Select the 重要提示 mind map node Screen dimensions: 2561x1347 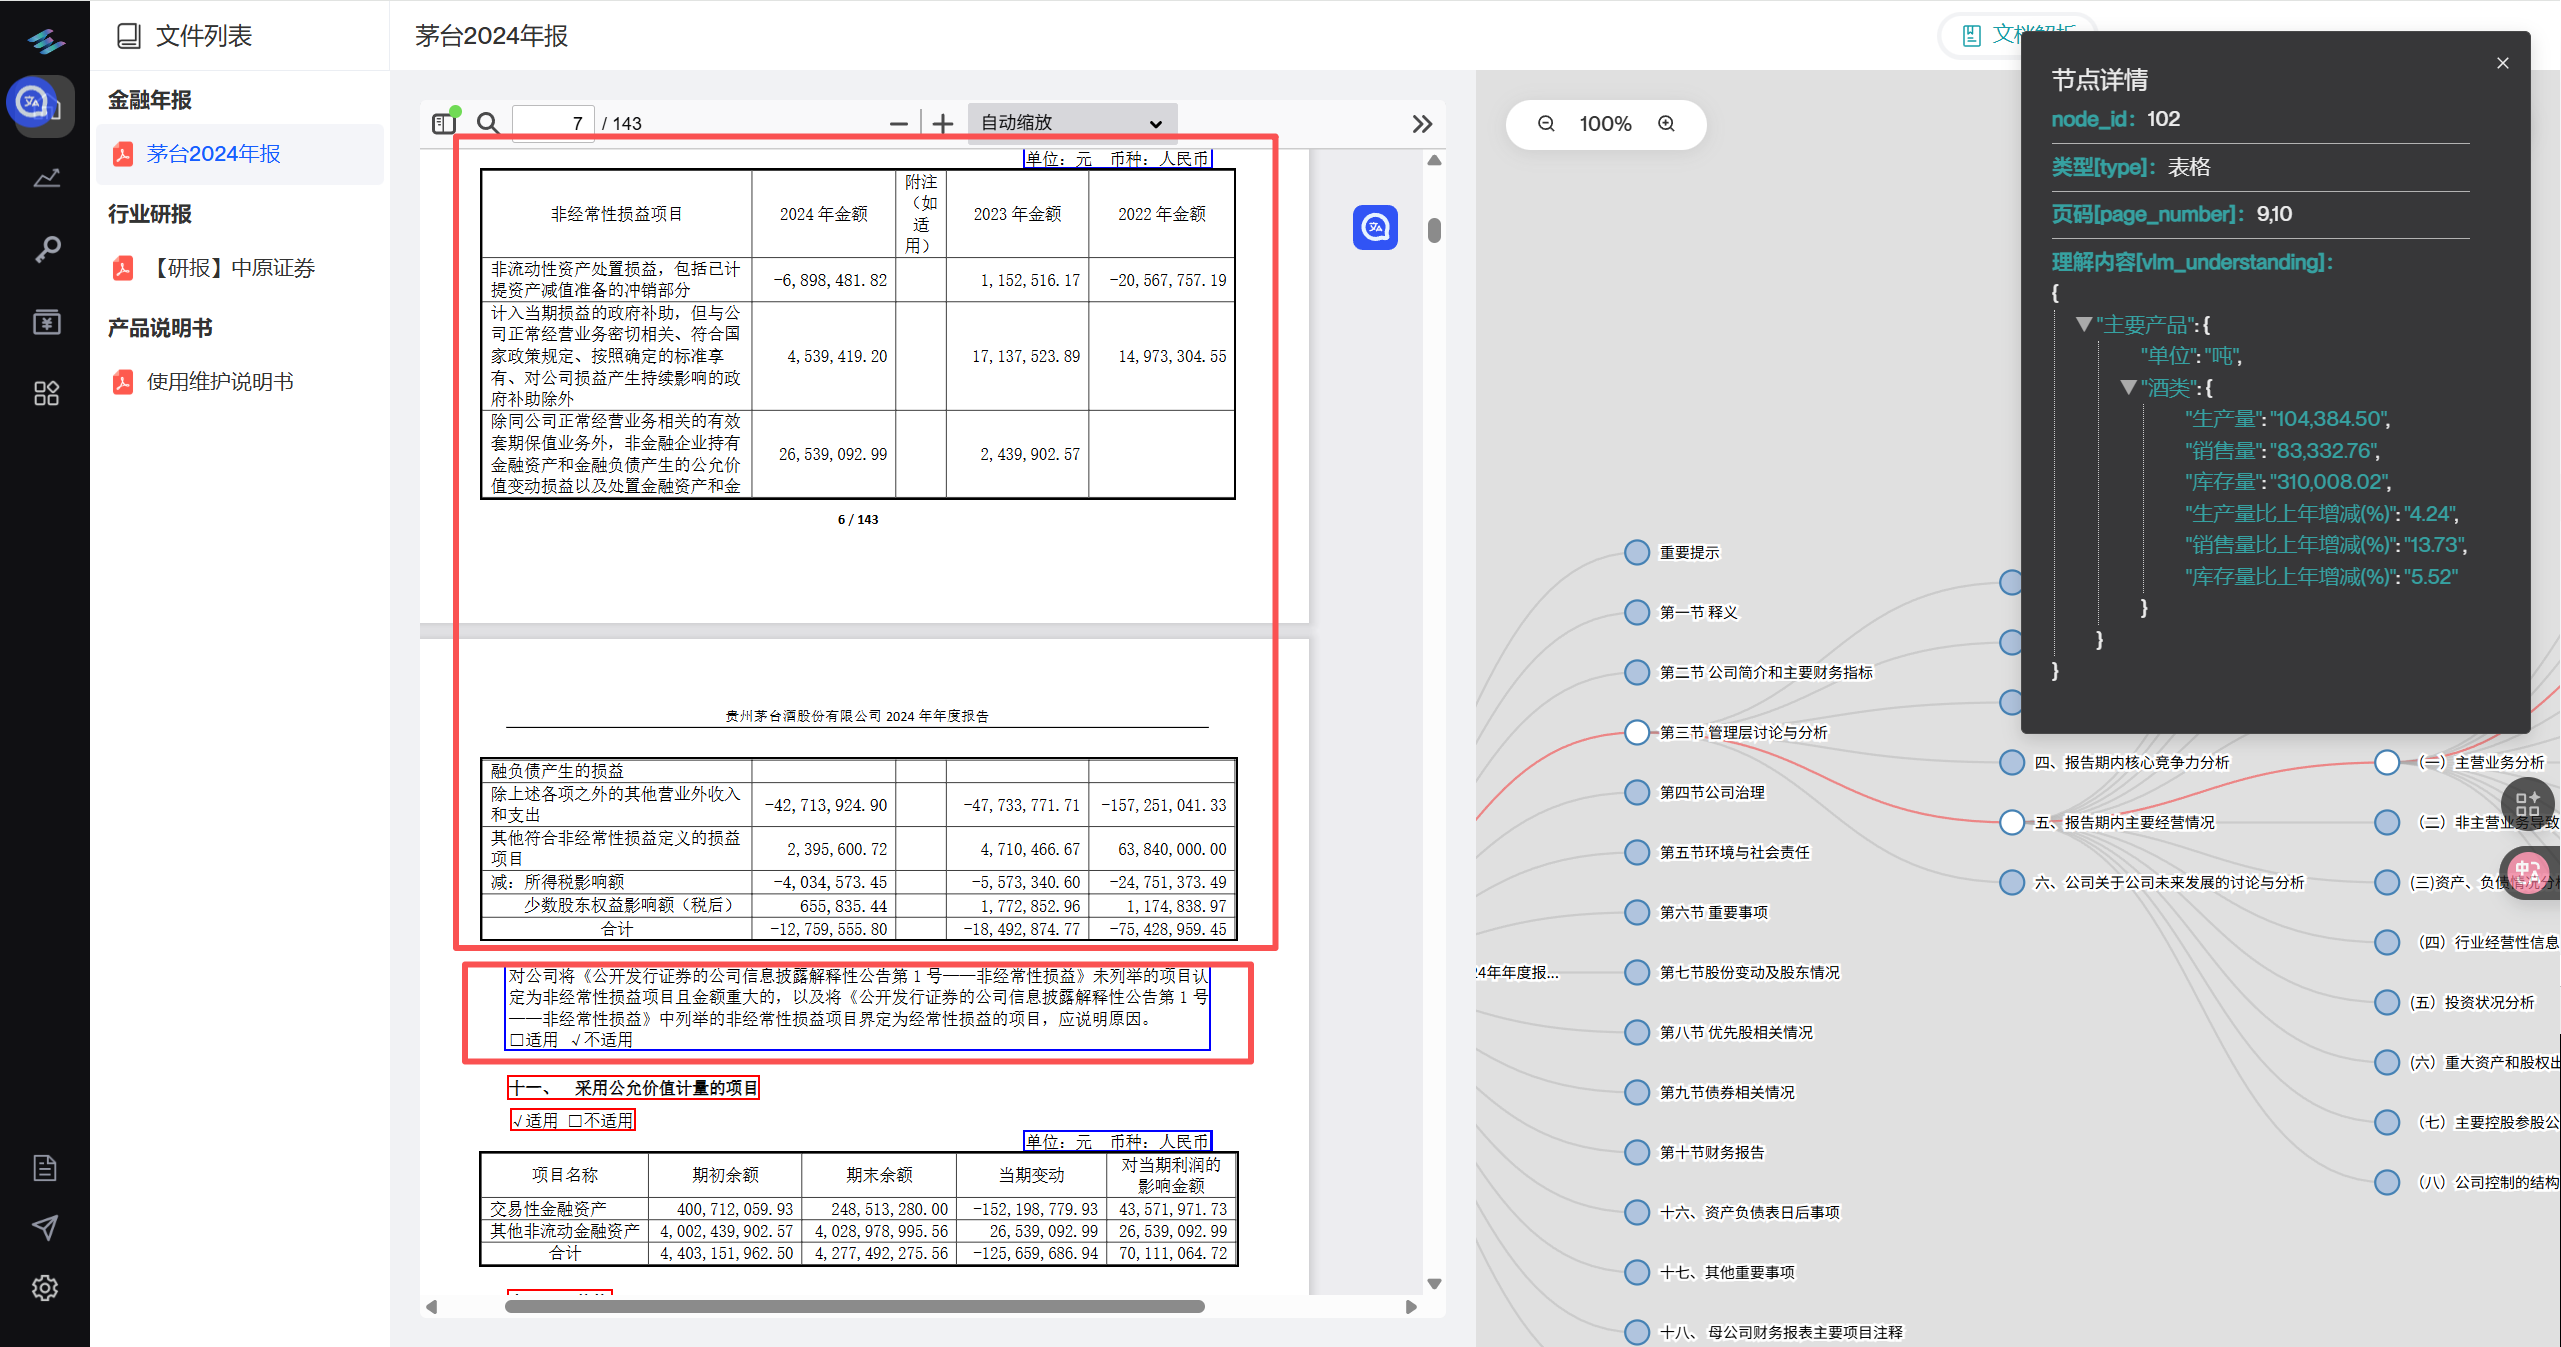coord(1637,552)
